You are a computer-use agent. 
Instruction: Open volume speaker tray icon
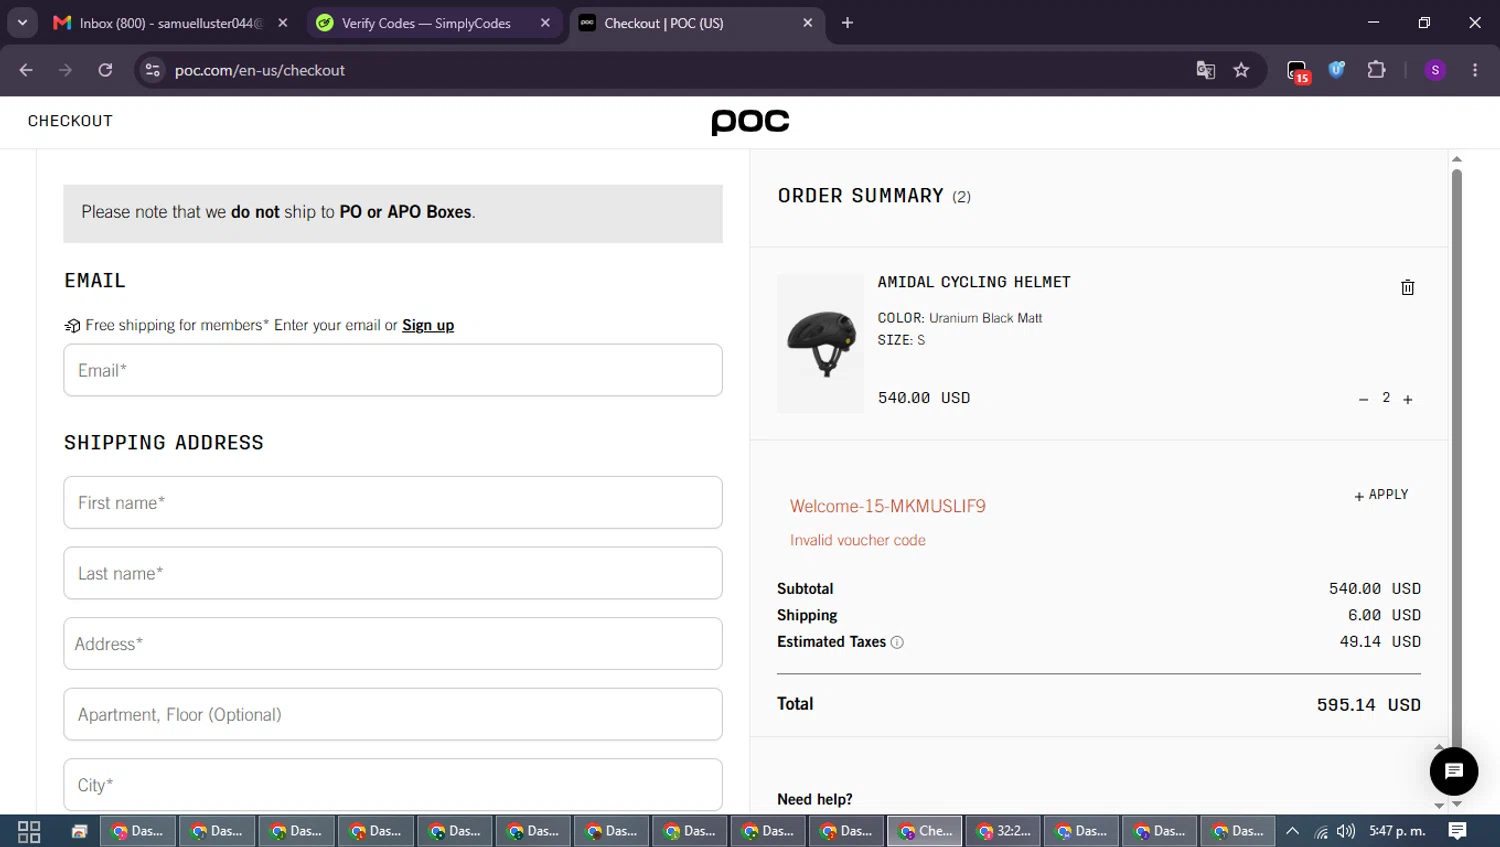coord(1346,831)
